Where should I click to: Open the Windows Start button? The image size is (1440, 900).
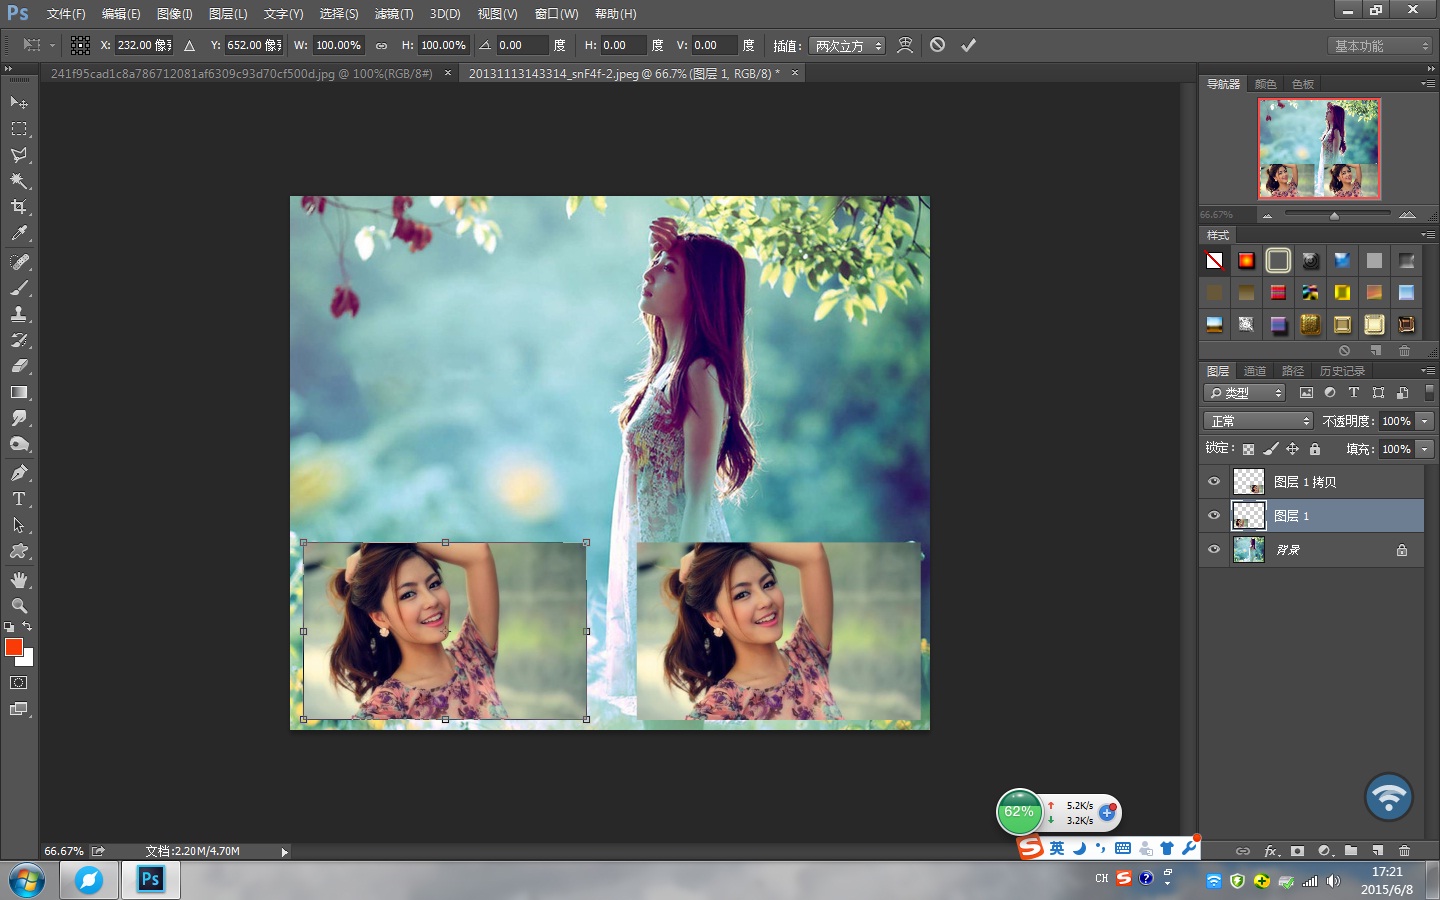tap(27, 881)
